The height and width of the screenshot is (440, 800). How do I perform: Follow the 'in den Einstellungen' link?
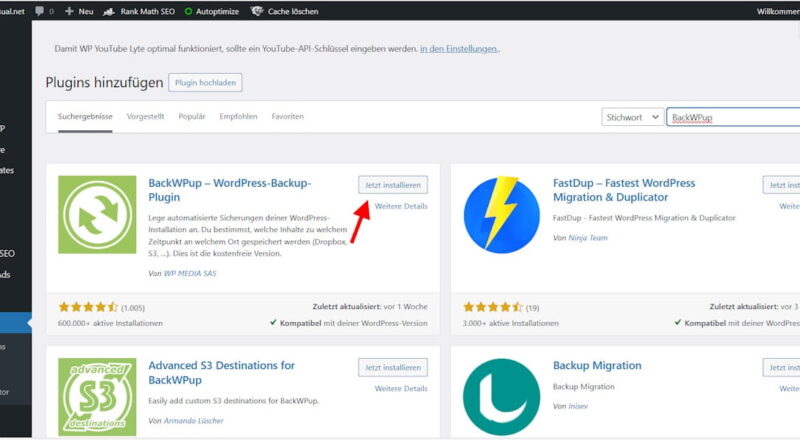pyautogui.click(x=458, y=49)
